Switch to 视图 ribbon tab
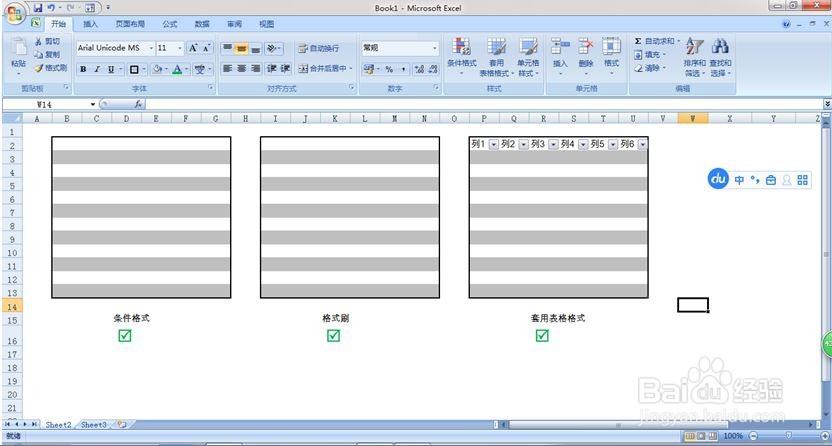 (x=267, y=24)
